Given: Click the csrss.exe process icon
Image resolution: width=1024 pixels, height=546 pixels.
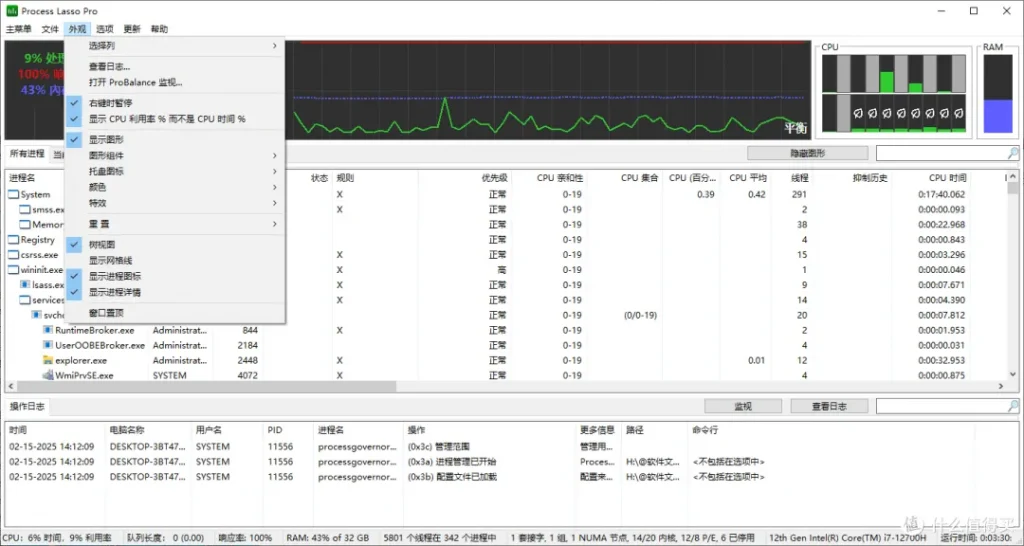Looking at the screenshot, I should [x=13, y=255].
